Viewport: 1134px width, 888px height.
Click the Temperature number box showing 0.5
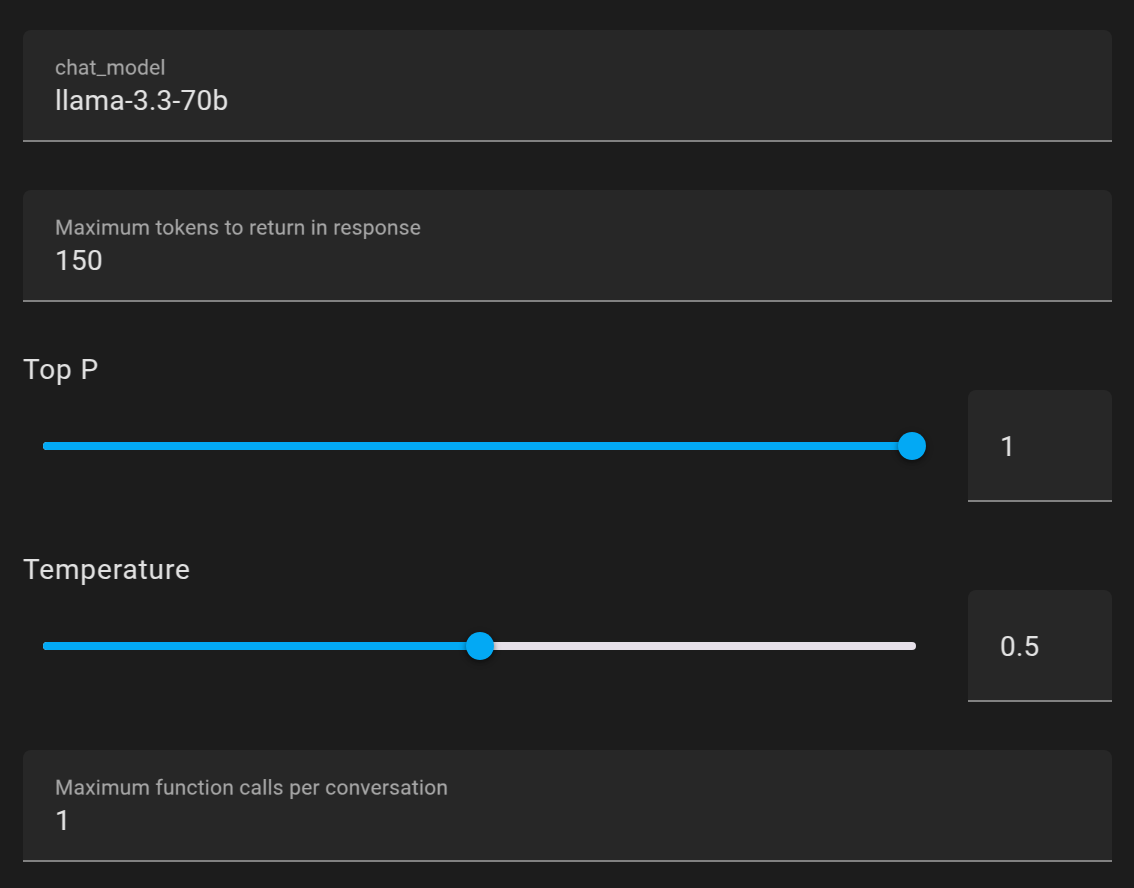point(1038,646)
